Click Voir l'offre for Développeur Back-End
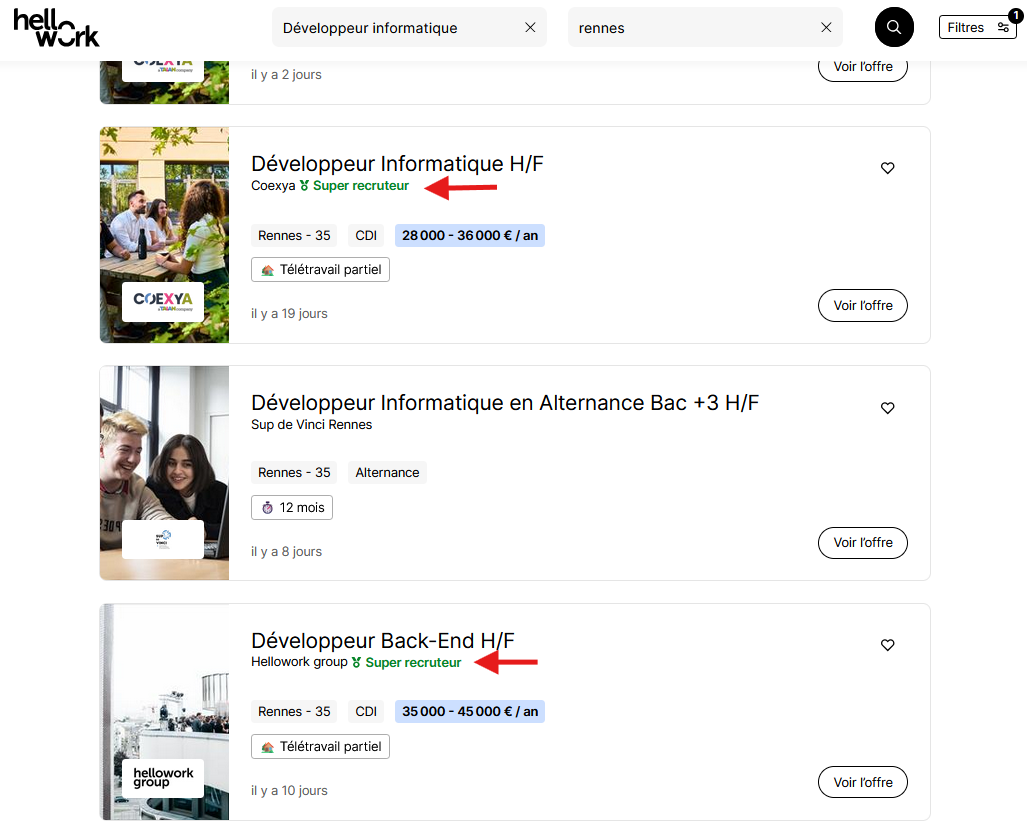1027x827 pixels. [863, 782]
